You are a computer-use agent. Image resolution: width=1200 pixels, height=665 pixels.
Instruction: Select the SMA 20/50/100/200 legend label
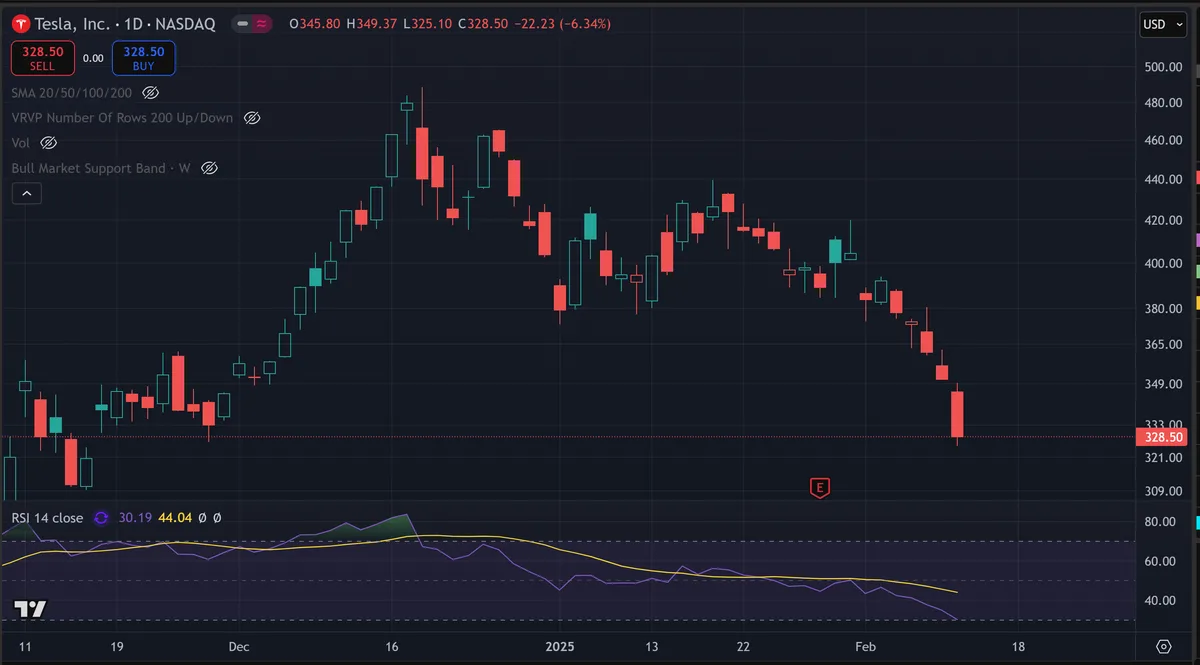(x=71, y=92)
